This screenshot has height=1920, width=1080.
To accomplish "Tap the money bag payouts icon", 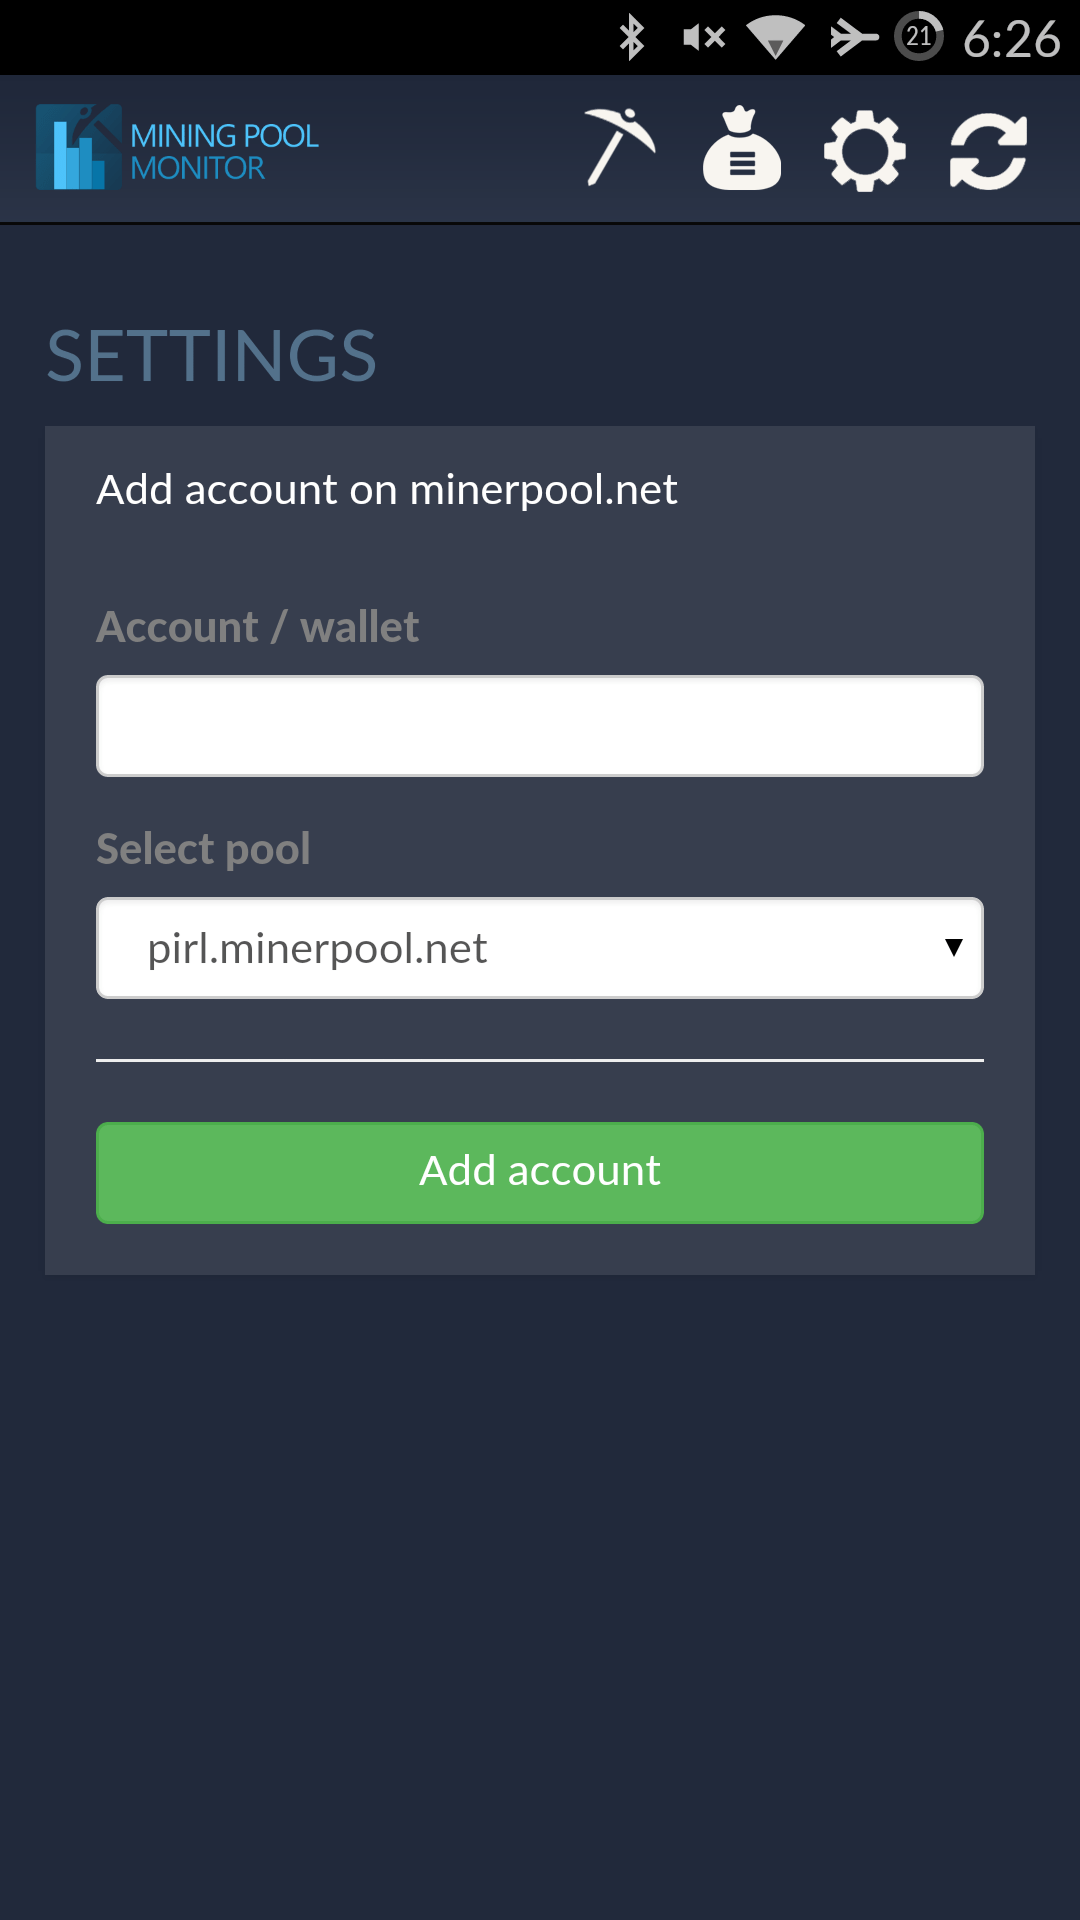I will click(741, 149).
